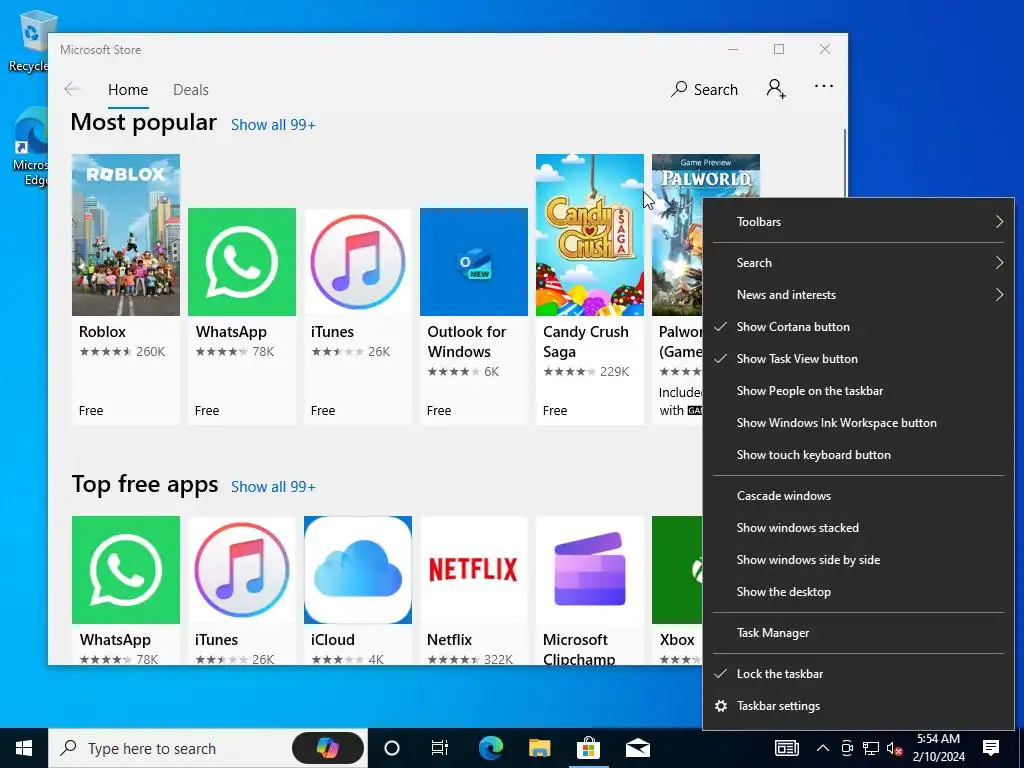Click the Microsoft Store taskbar icon
Image resolution: width=1024 pixels, height=768 pixels.
point(588,748)
